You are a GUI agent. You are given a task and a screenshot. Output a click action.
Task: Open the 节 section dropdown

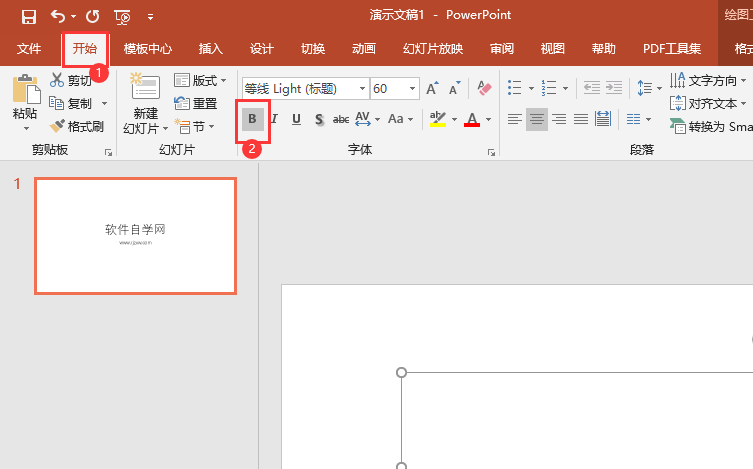tap(194, 127)
